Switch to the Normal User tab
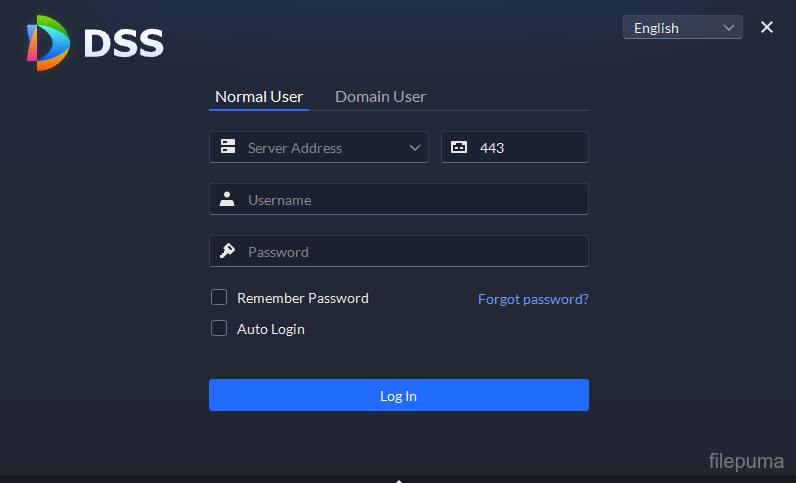This screenshot has height=483, width=796. click(x=259, y=96)
